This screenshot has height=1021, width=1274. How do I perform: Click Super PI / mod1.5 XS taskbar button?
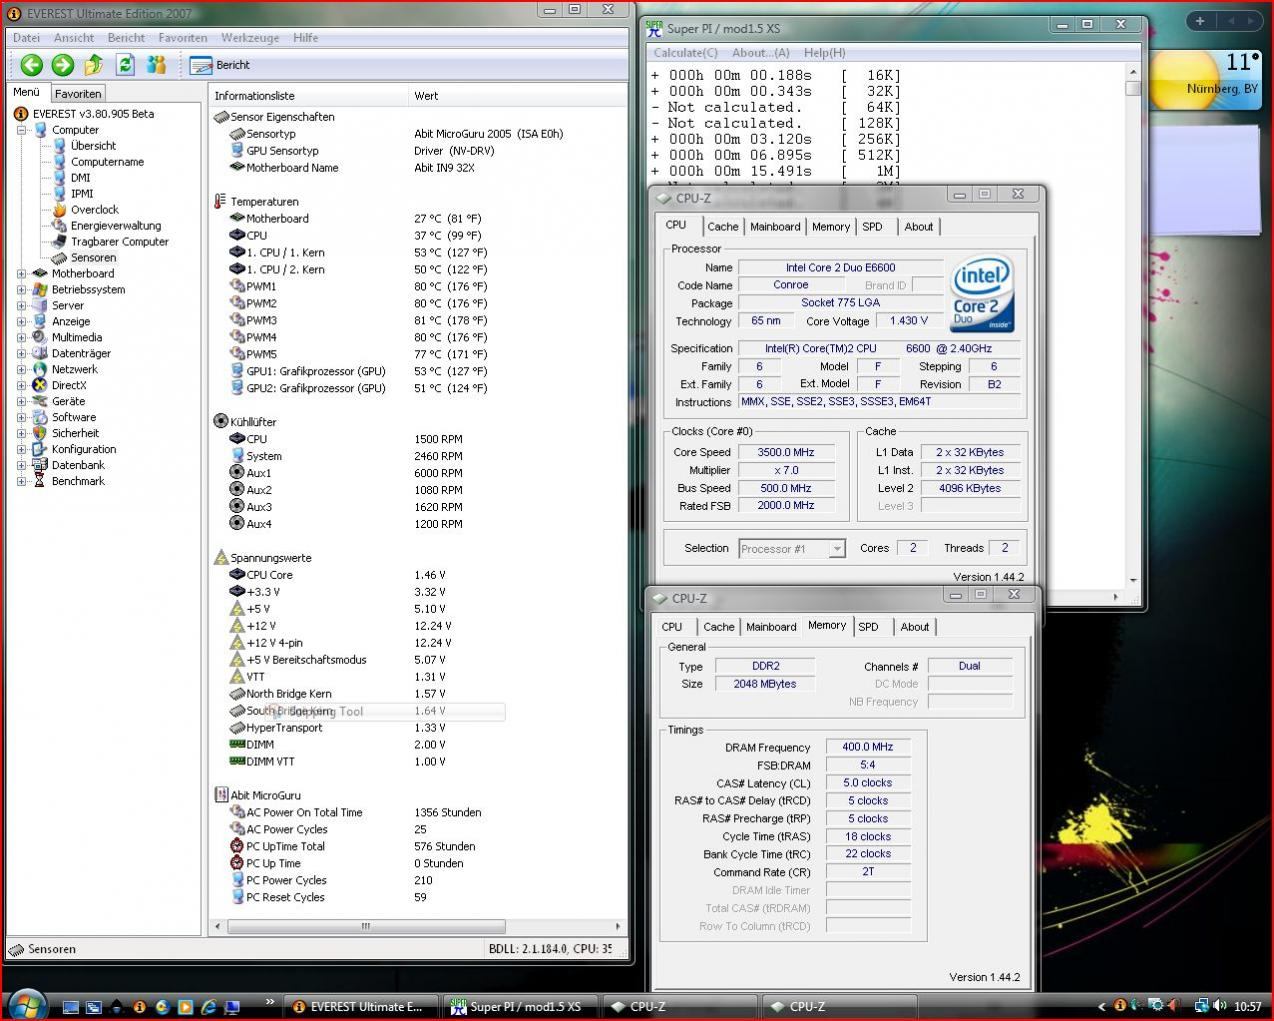520,1007
